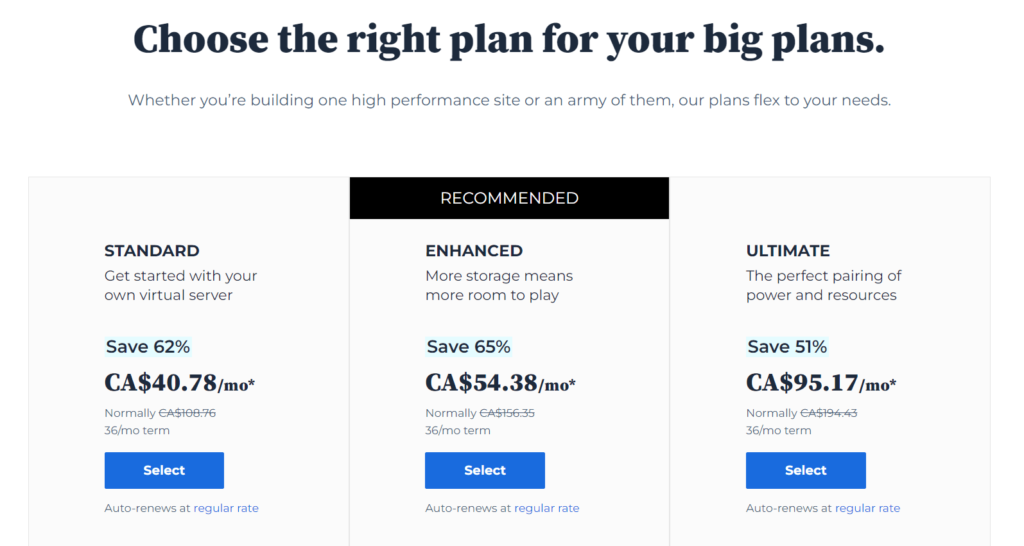Click the STANDARD plan heading
The width and height of the screenshot is (1024, 546).
point(152,251)
